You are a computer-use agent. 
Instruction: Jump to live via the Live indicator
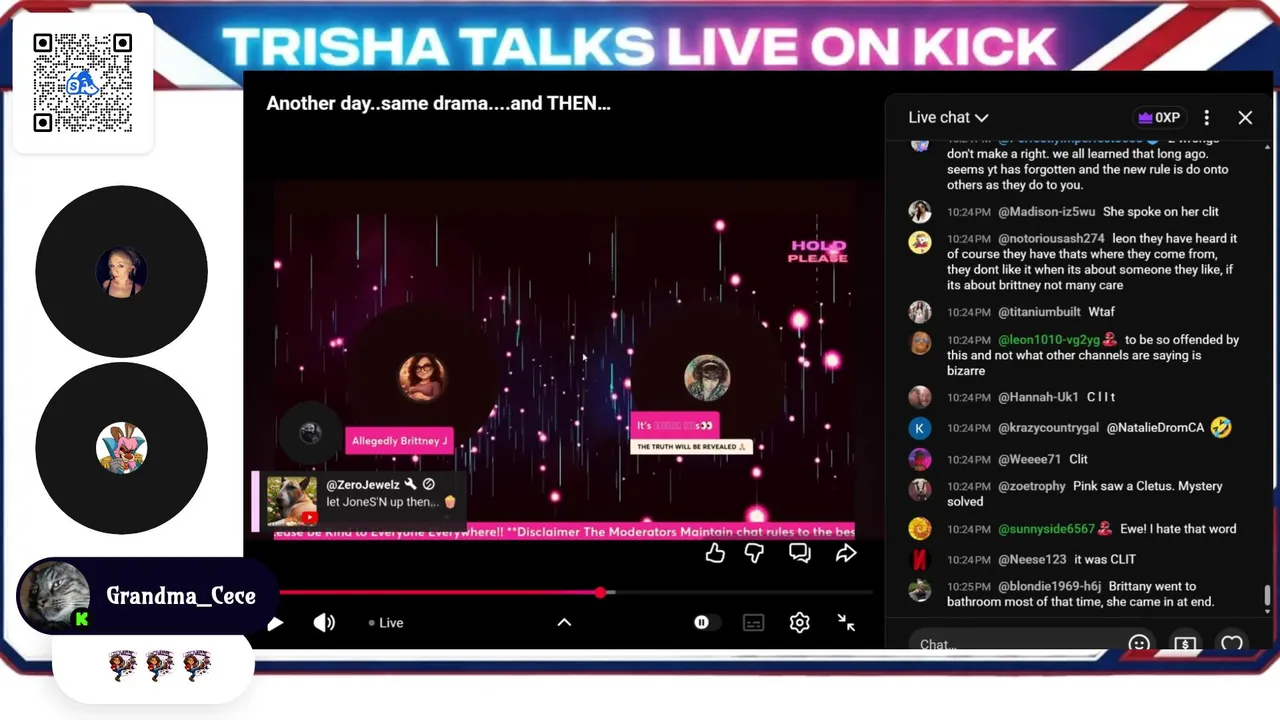tap(386, 623)
